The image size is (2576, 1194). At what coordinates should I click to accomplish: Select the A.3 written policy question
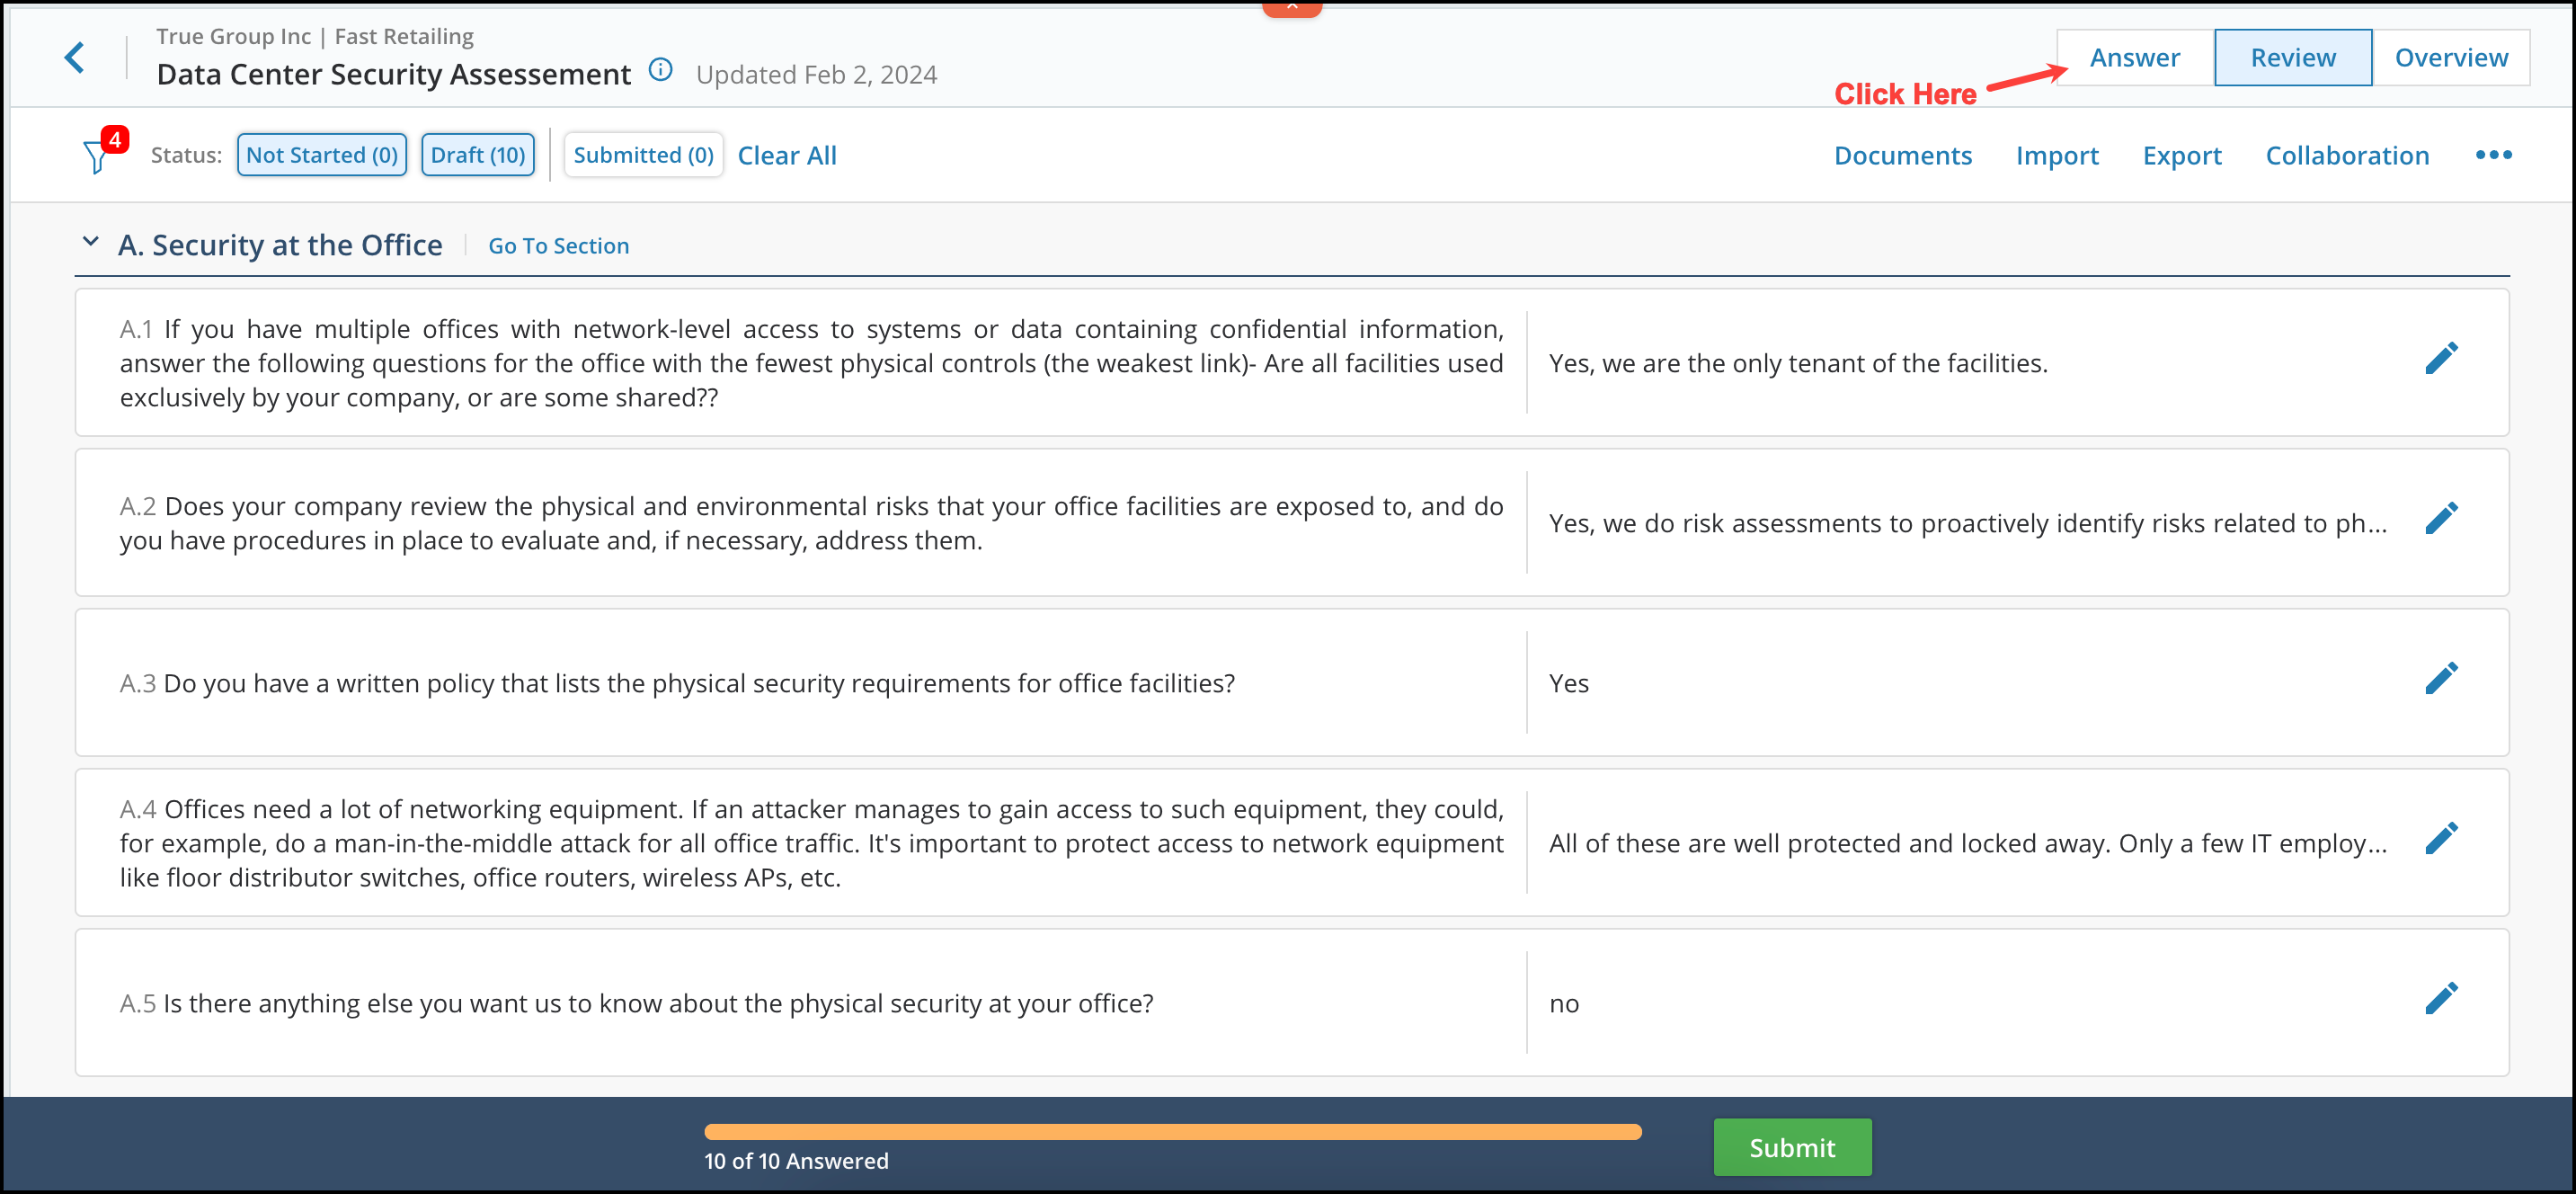[x=677, y=683]
